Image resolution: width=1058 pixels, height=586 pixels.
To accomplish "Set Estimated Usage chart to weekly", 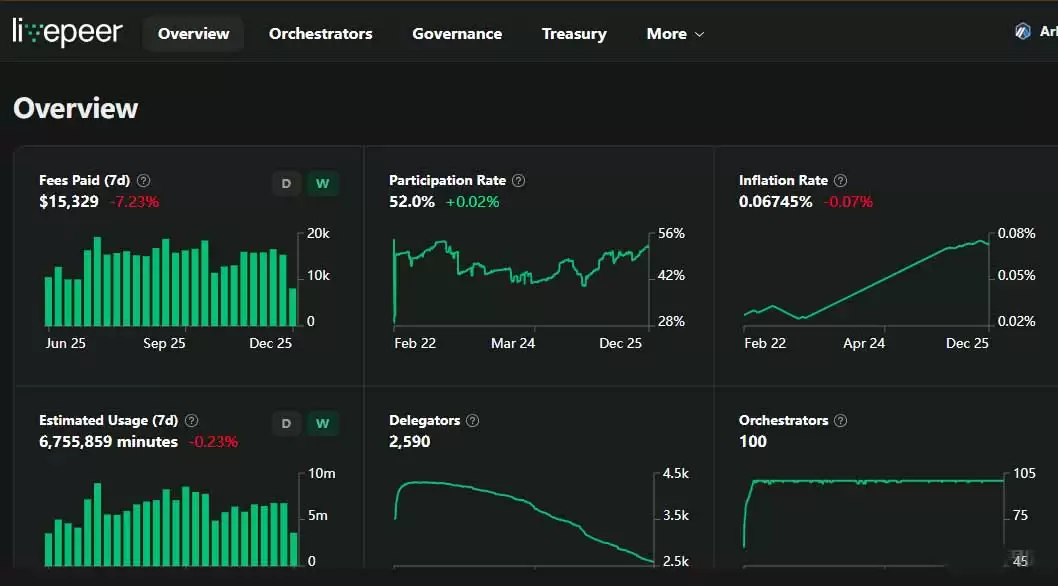I will tap(322, 424).
